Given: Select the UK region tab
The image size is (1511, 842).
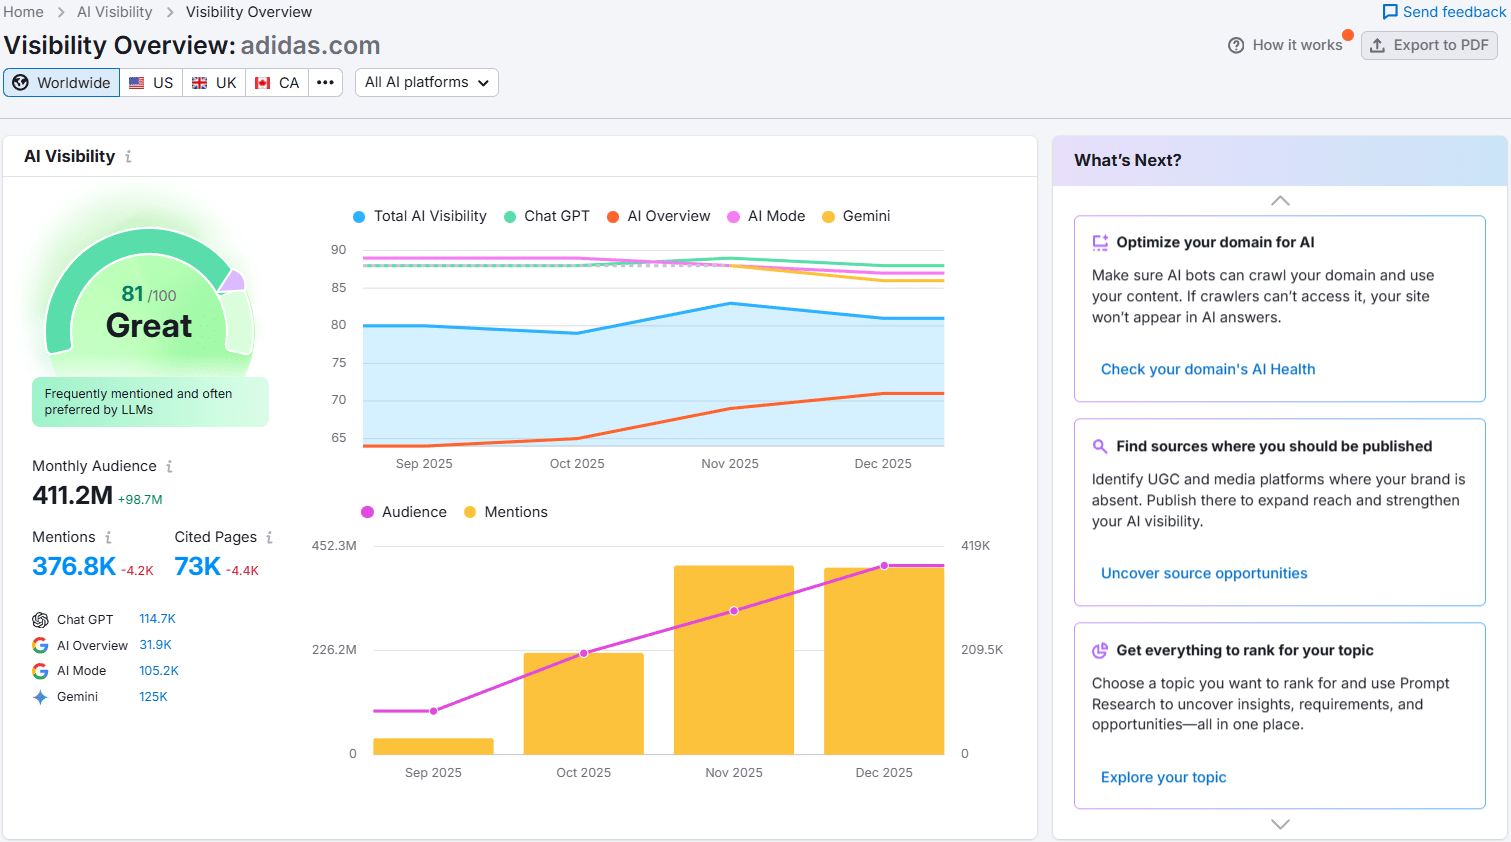Looking at the screenshot, I should [x=213, y=82].
